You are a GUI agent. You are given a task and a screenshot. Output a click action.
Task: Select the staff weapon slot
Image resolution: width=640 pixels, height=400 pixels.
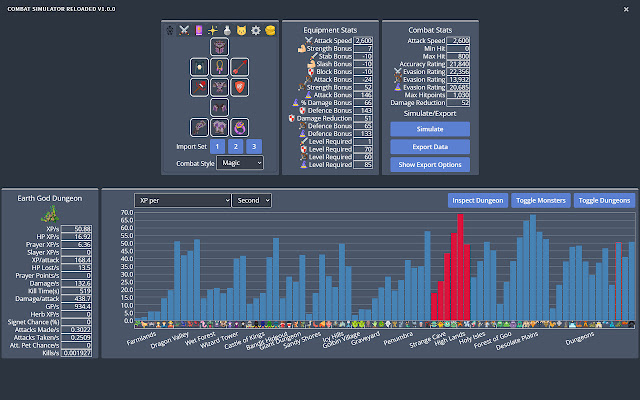click(x=199, y=87)
